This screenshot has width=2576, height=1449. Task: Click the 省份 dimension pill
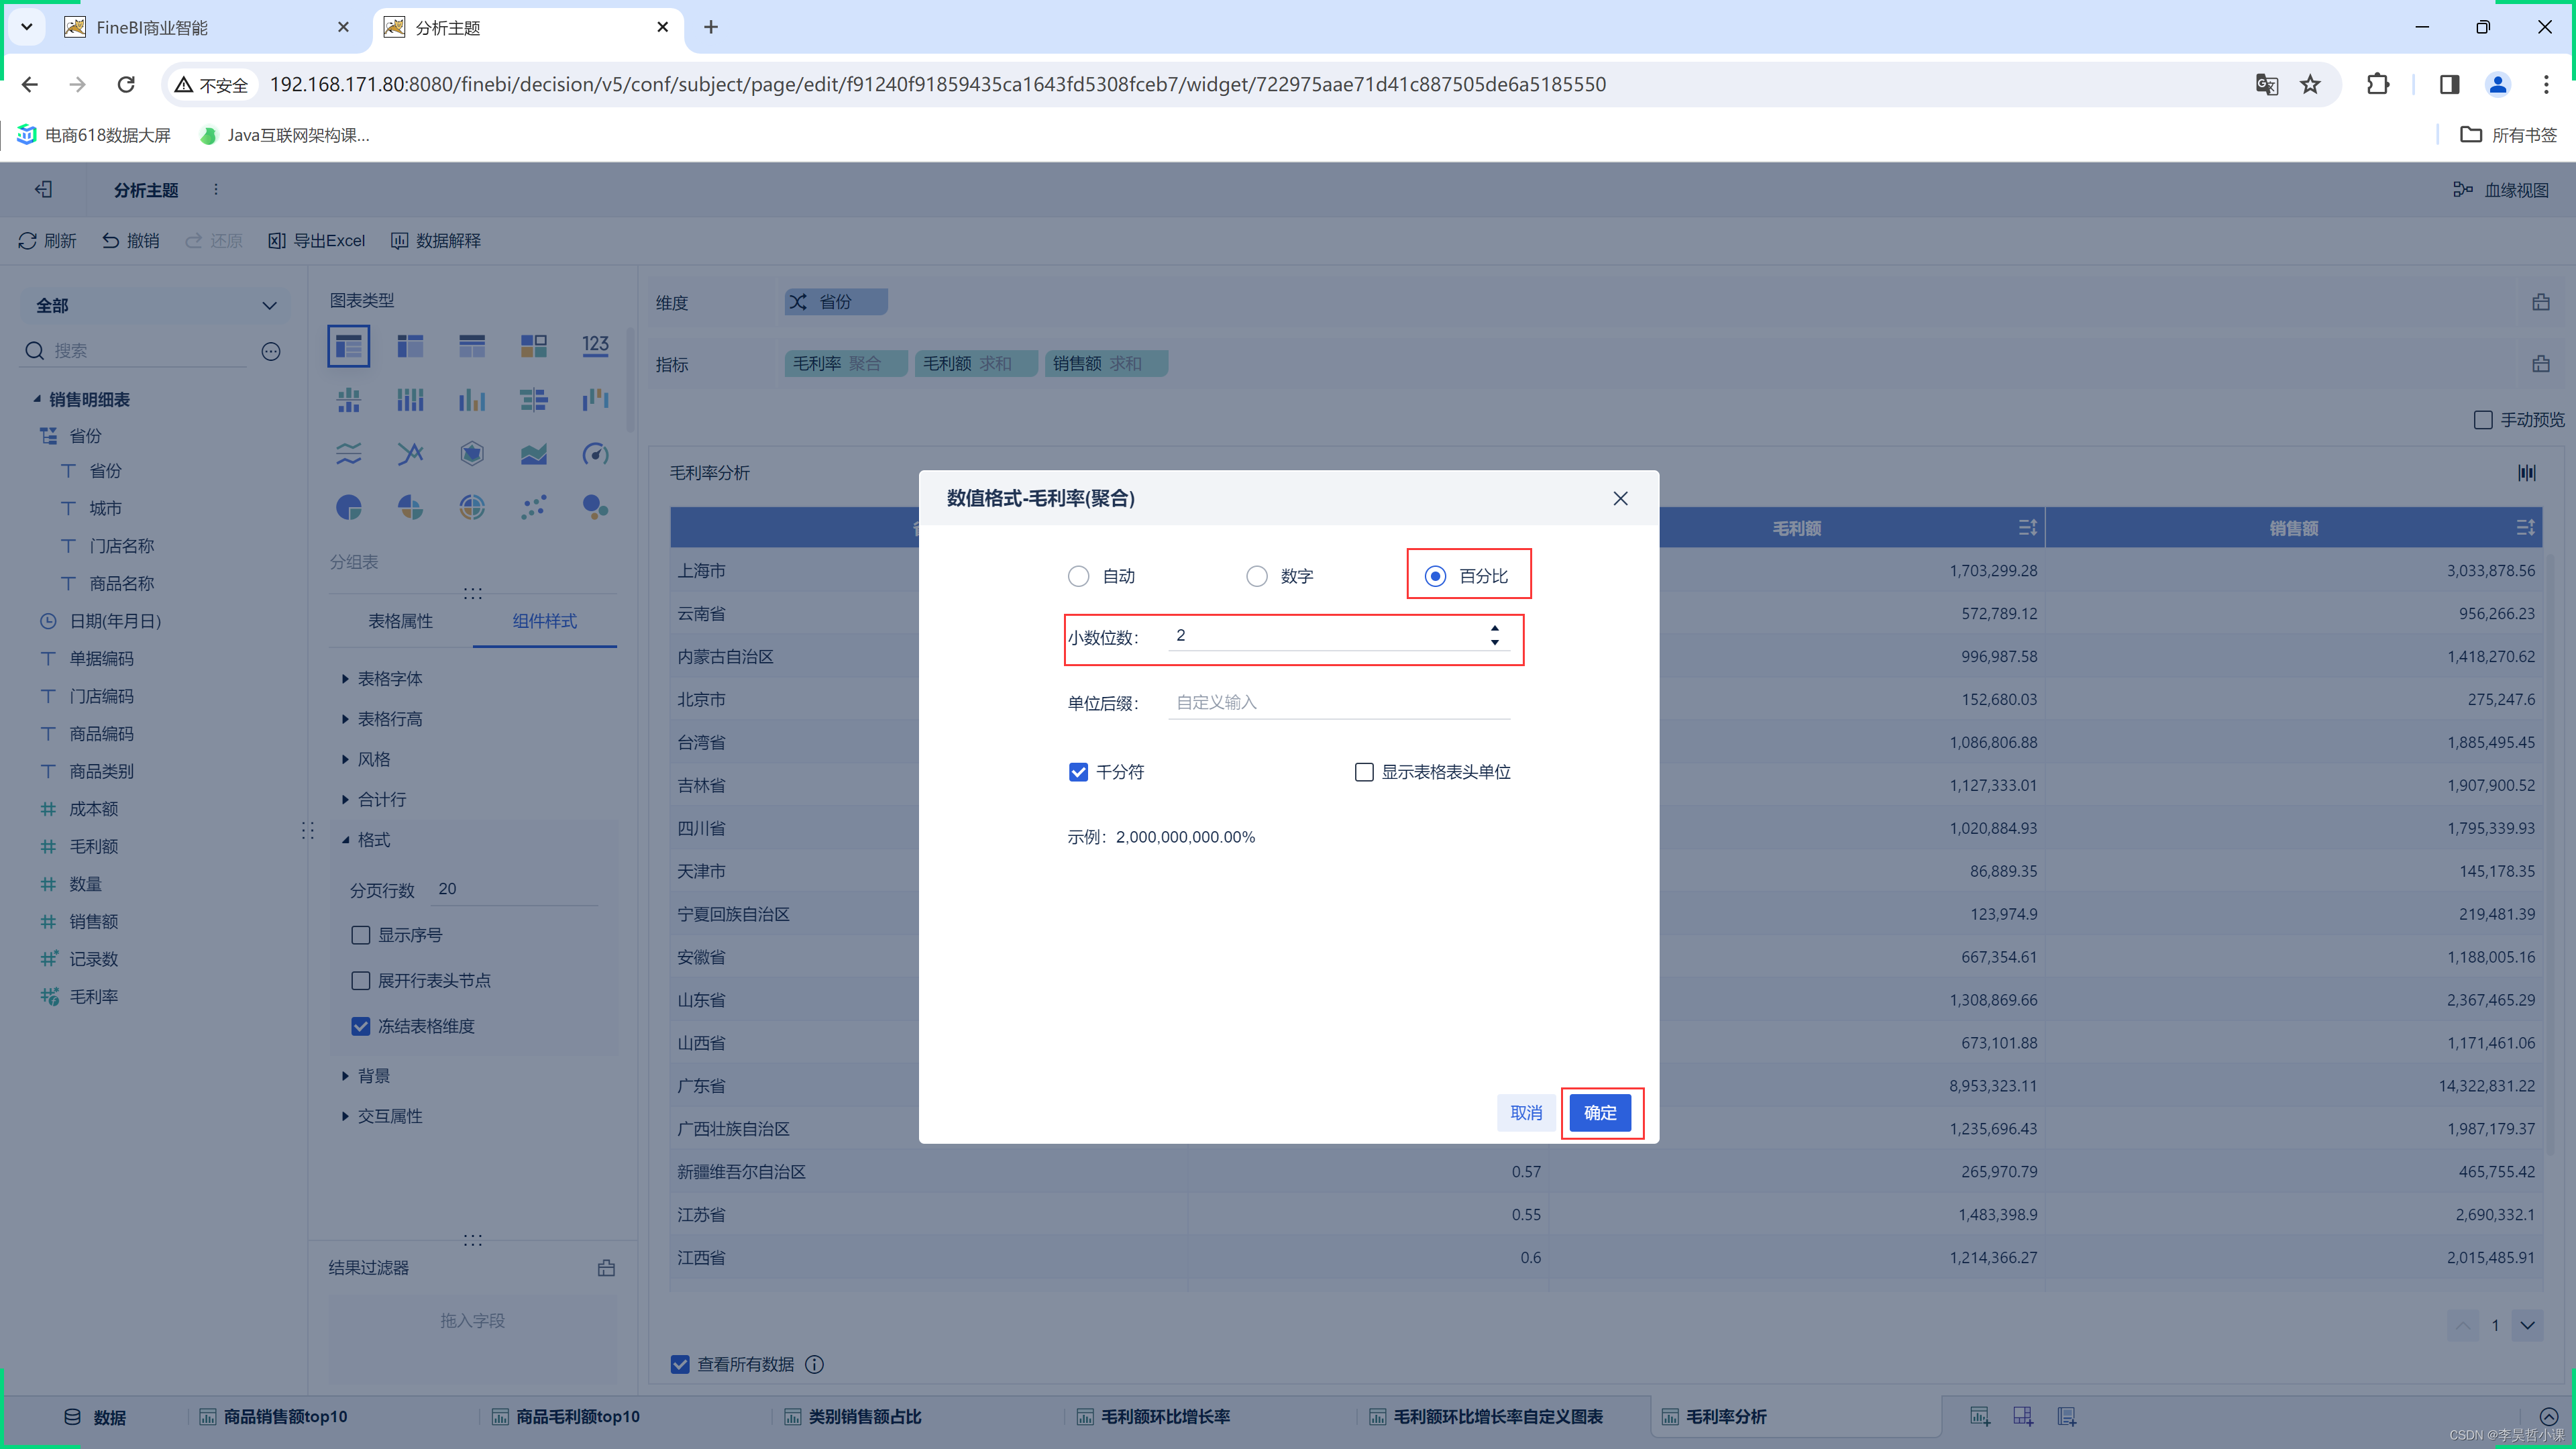click(836, 302)
